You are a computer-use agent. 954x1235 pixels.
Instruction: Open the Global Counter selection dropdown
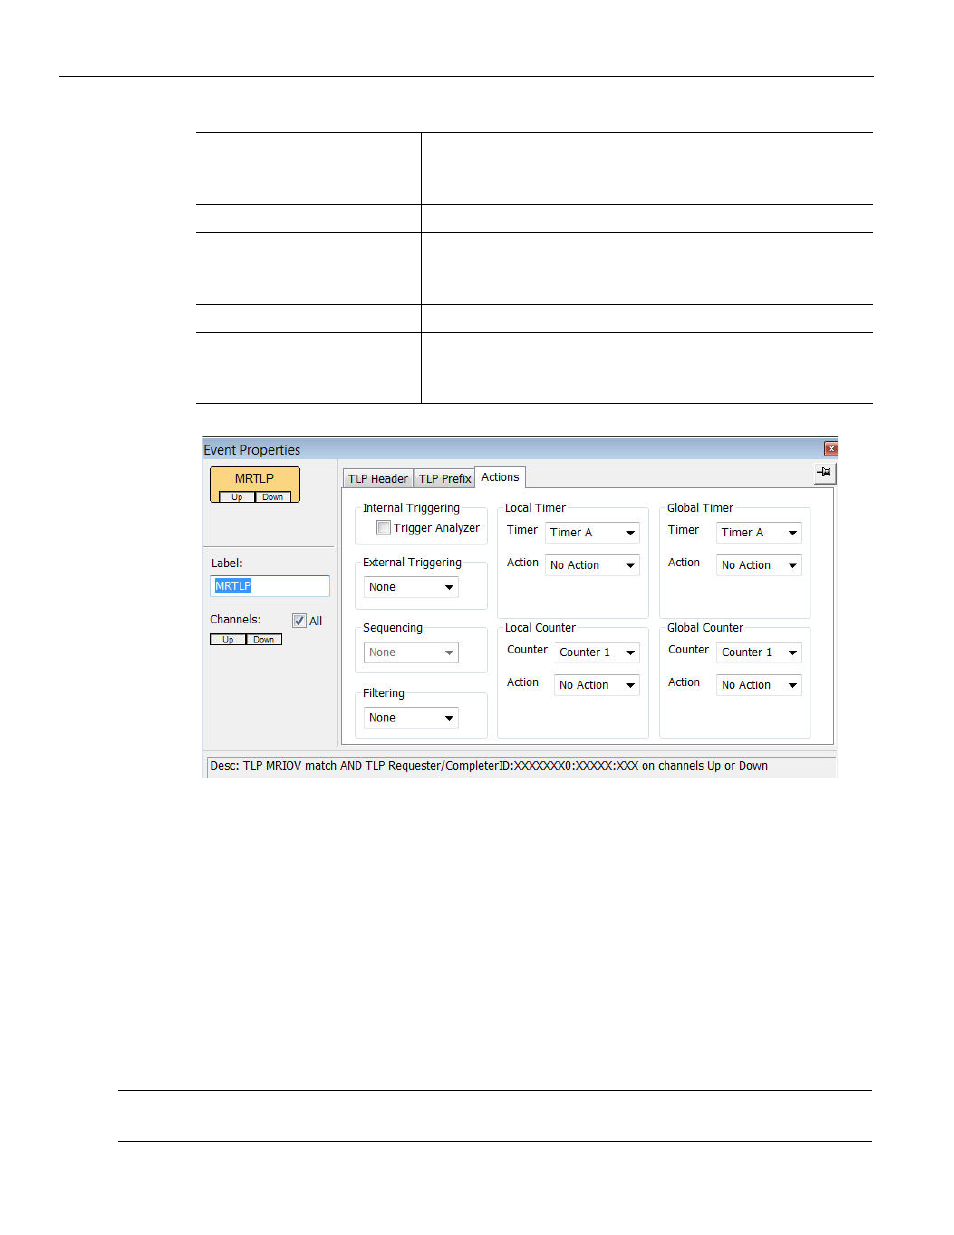759,652
